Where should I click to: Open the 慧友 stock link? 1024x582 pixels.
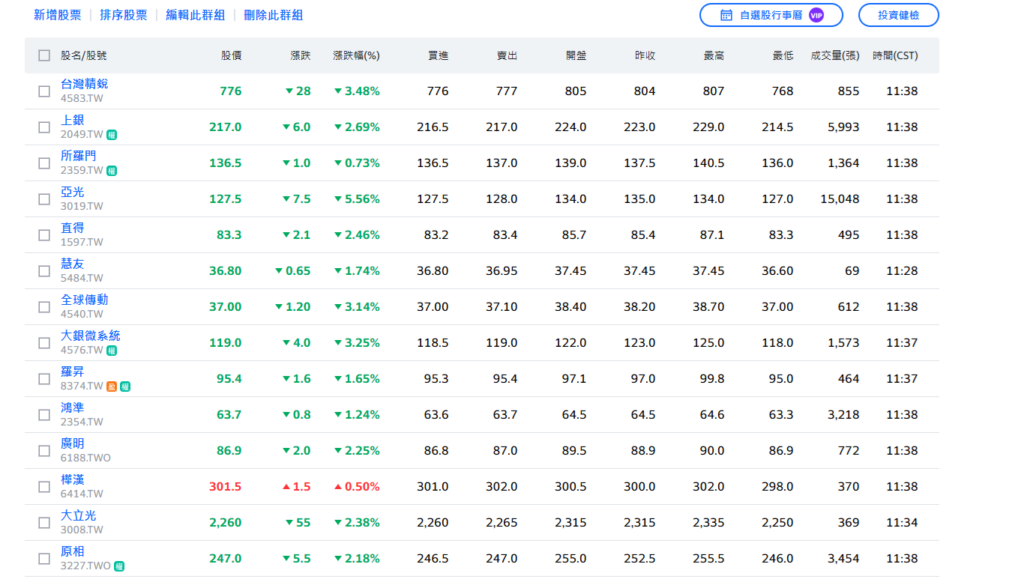coord(72,264)
